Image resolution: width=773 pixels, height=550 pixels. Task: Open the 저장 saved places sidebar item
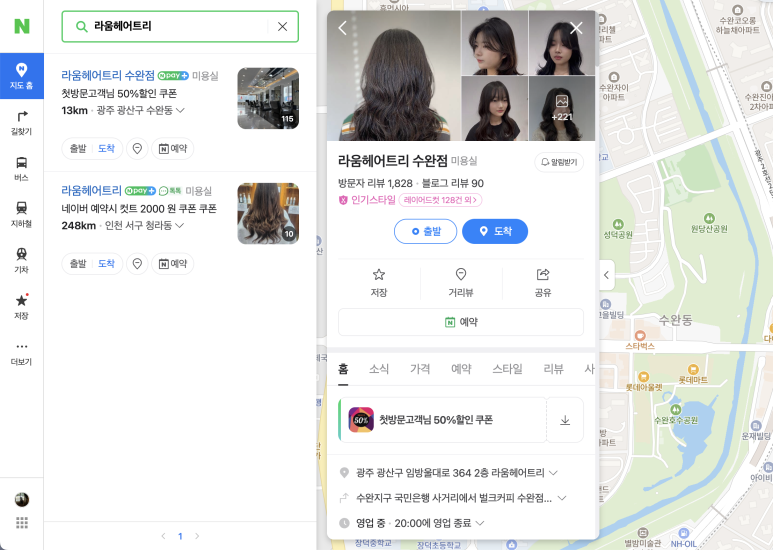[x=22, y=307]
